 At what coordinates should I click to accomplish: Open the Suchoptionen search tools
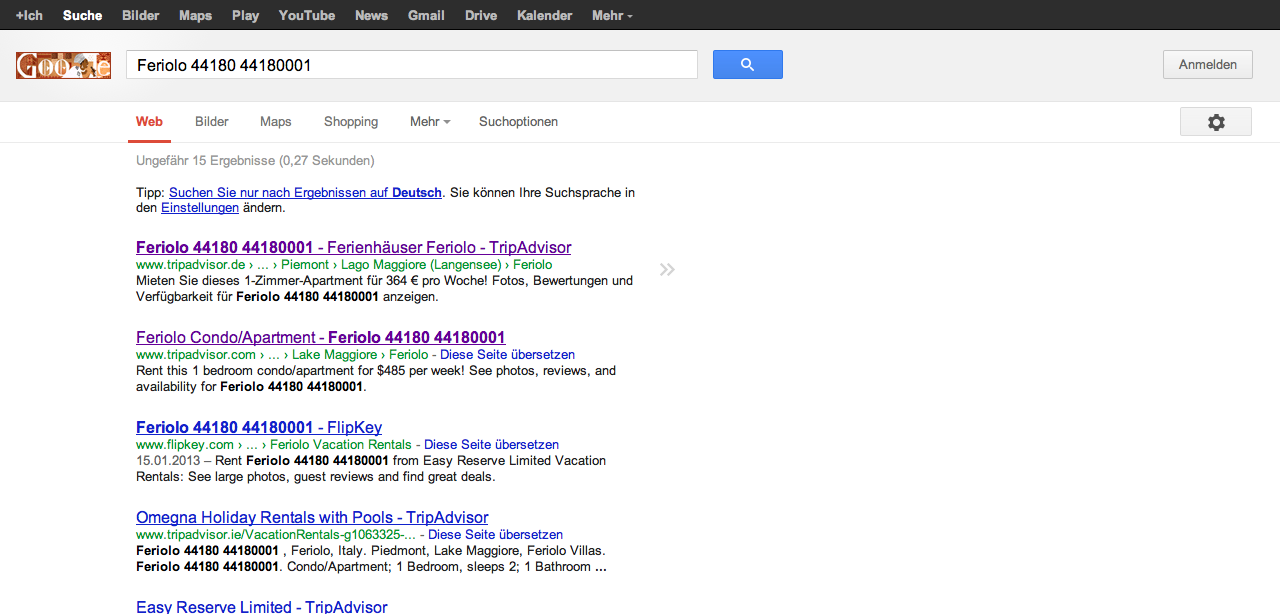click(x=518, y=122)
